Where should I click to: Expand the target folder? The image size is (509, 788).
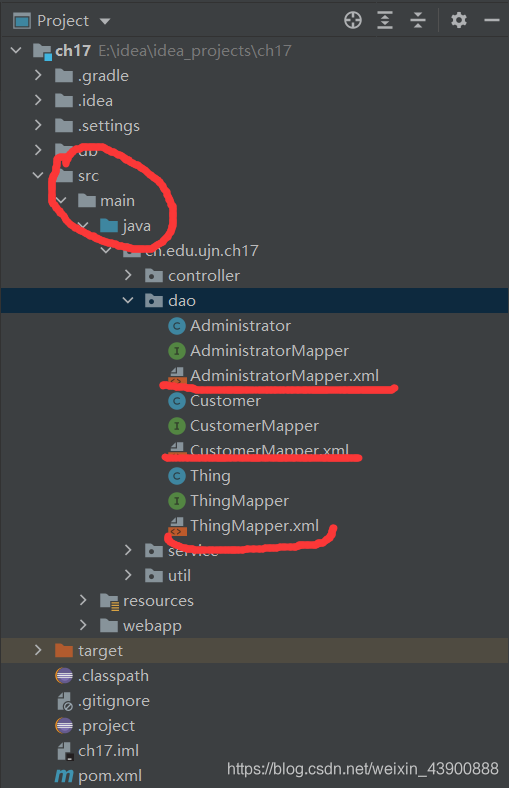38,650
